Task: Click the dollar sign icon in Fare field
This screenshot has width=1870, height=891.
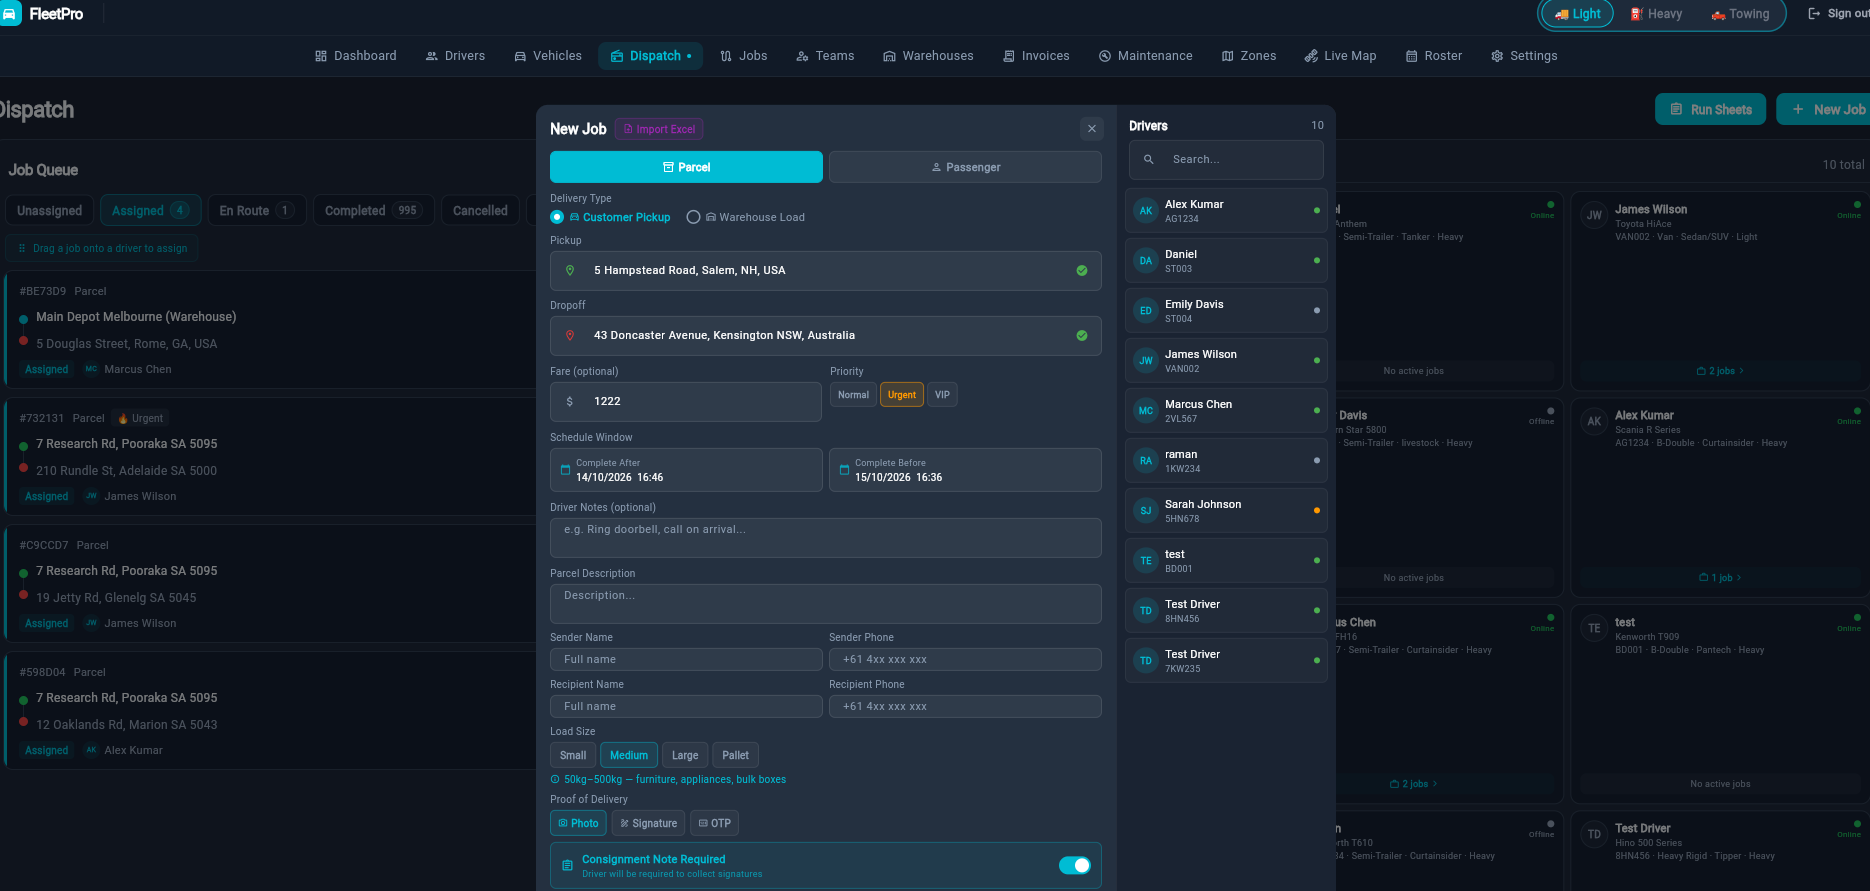Action: pyautogui.click(x=570, y=402)
